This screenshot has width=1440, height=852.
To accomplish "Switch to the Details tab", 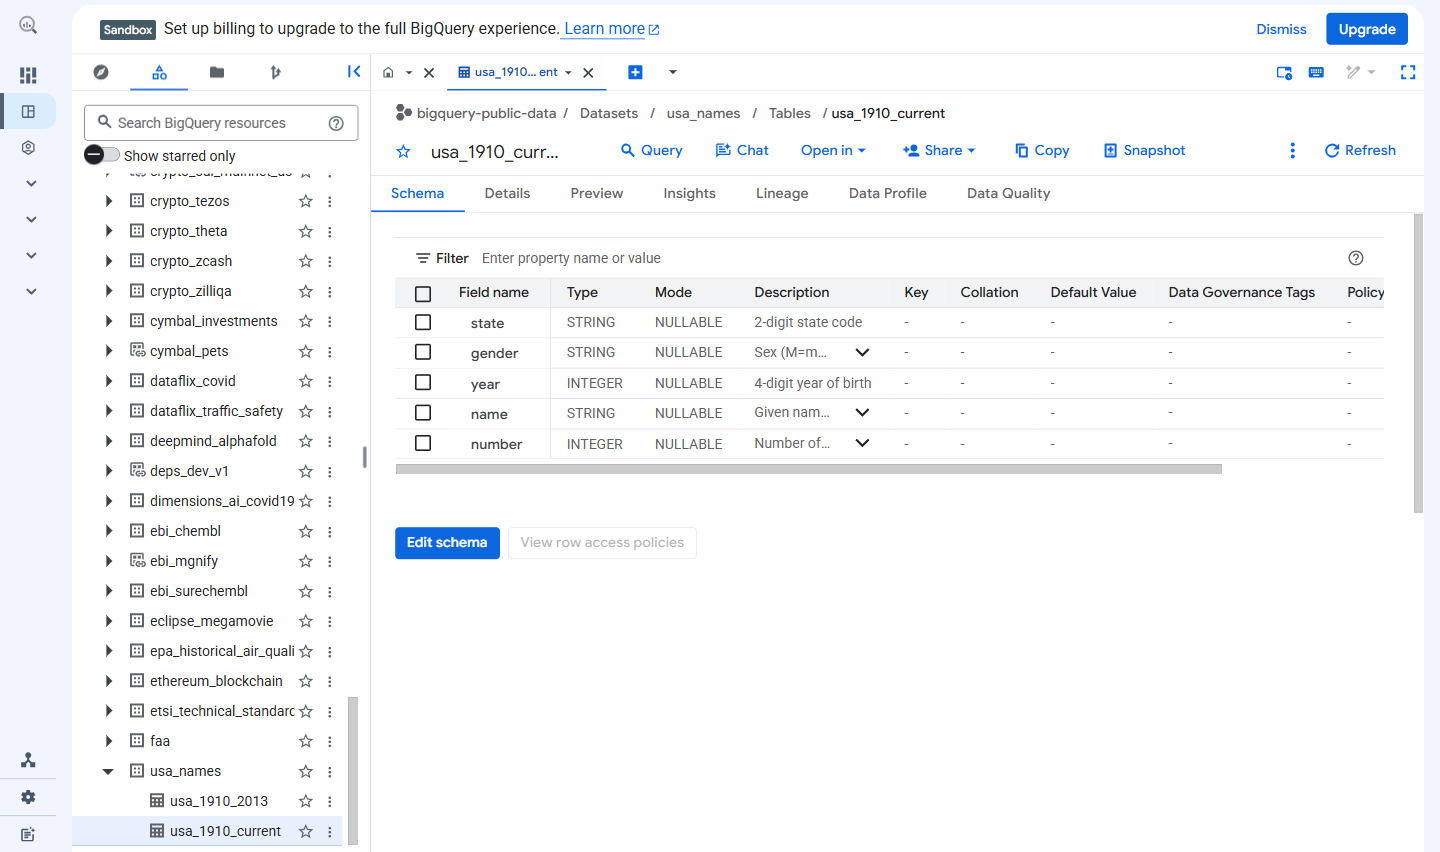I will point(507,193).
